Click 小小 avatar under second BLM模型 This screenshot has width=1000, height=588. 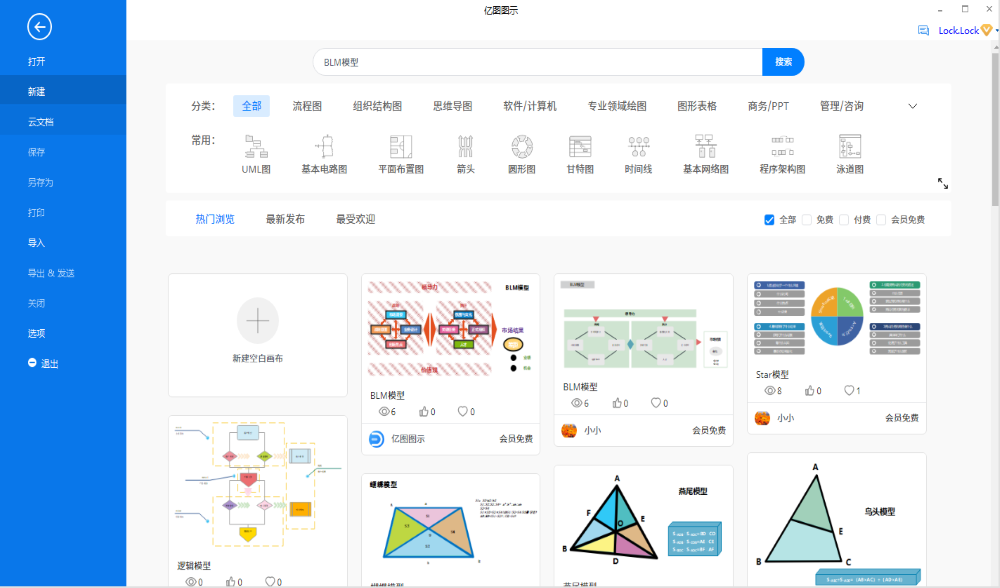pos(569,430)
